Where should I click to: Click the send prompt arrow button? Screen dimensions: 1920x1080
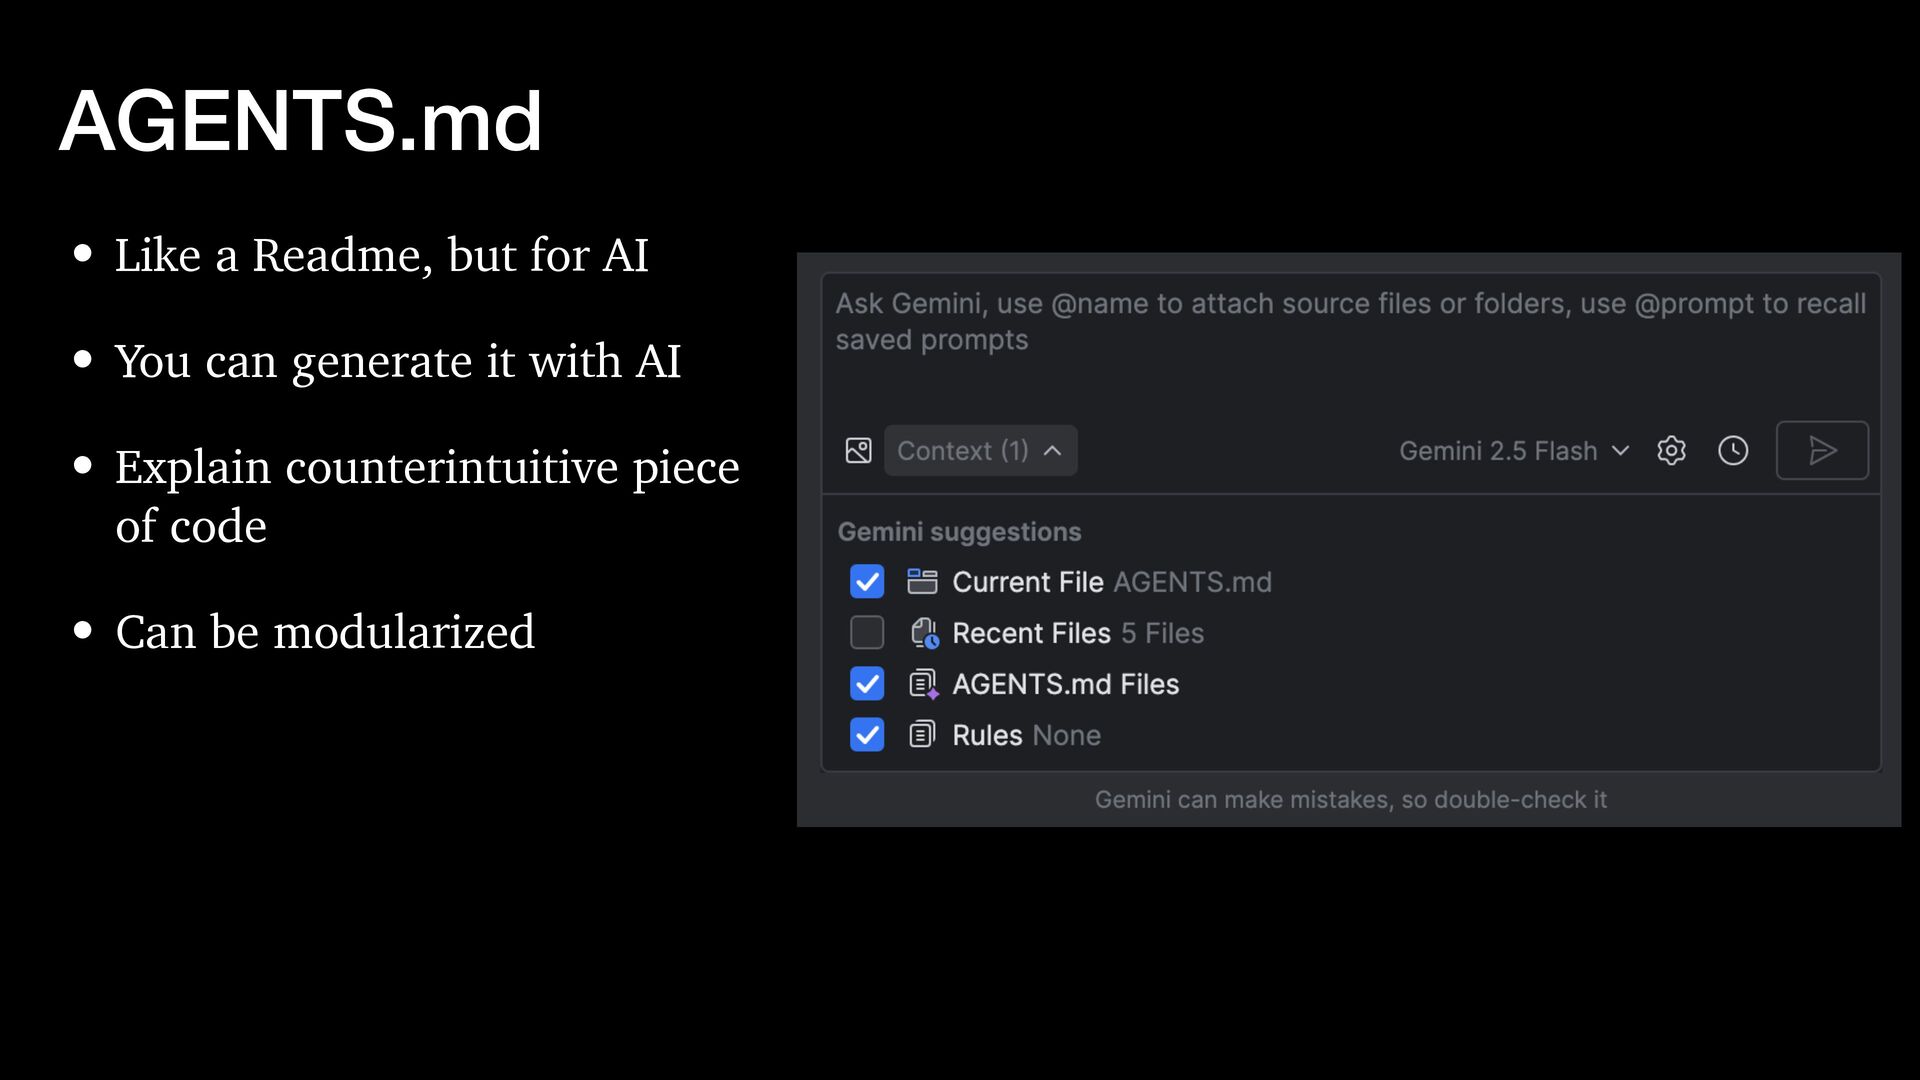click(1821, 451)
